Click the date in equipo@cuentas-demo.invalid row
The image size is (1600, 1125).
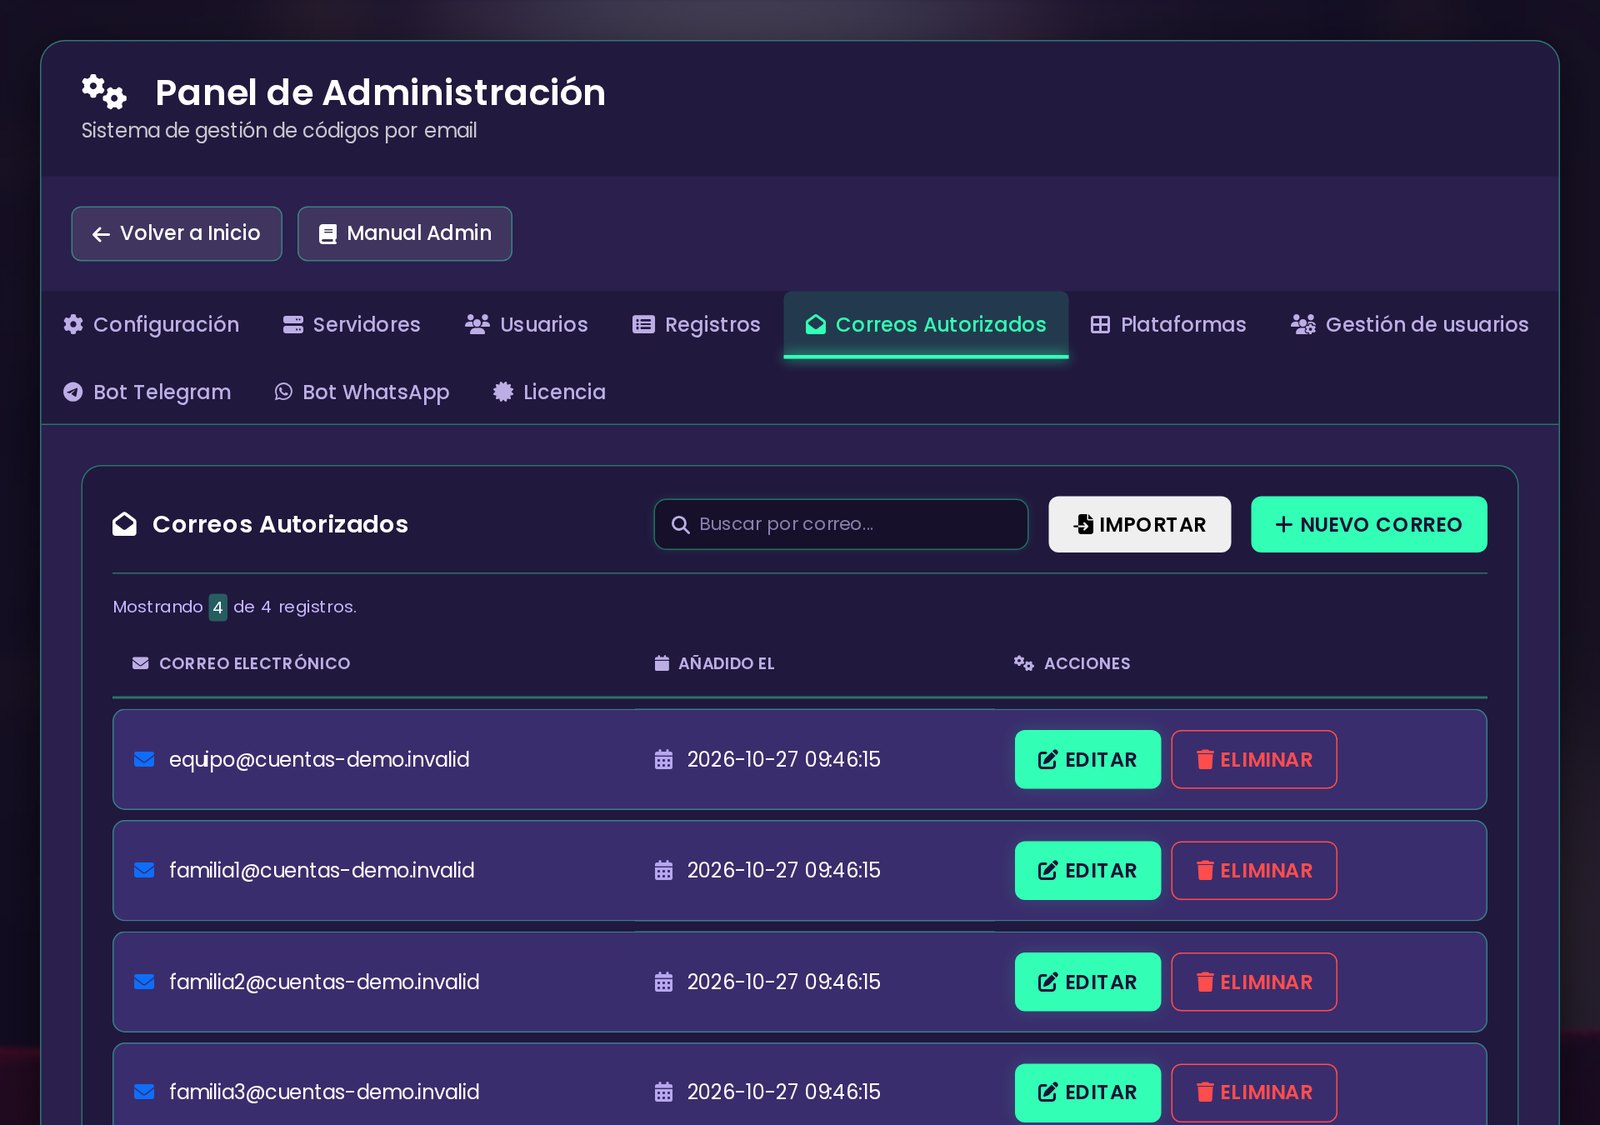[x=784, y=760]
